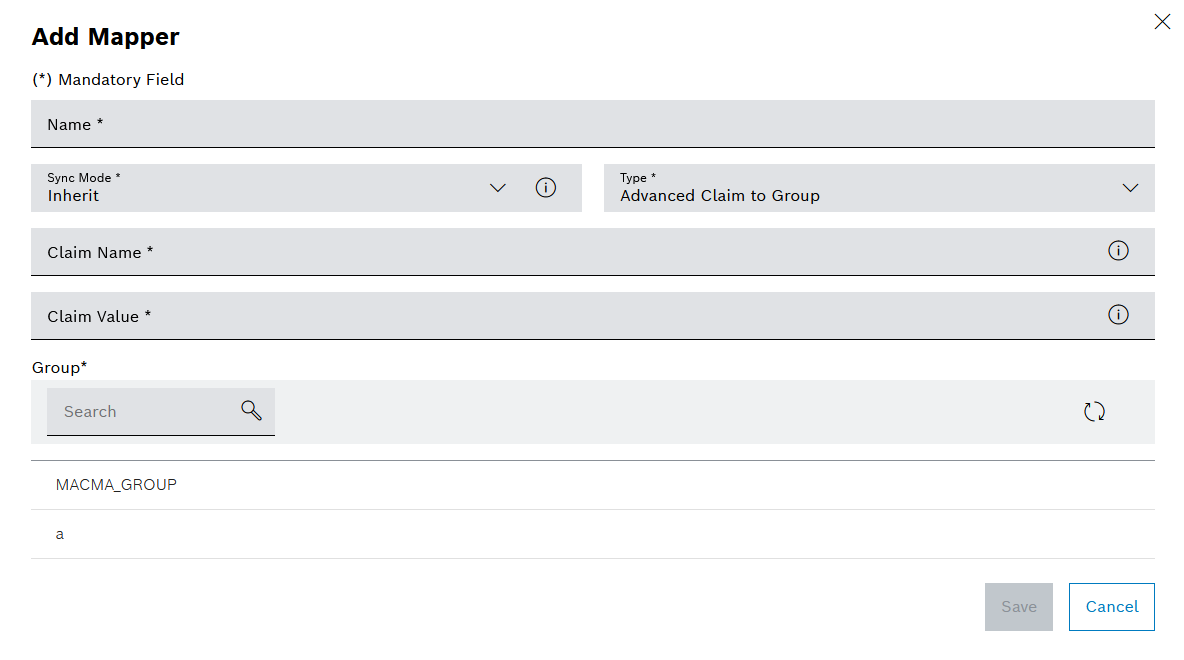This screenshot has width=1184, height=660.
Task: Close the Add Mapper dialog
Action: [x=1162, y=21]
